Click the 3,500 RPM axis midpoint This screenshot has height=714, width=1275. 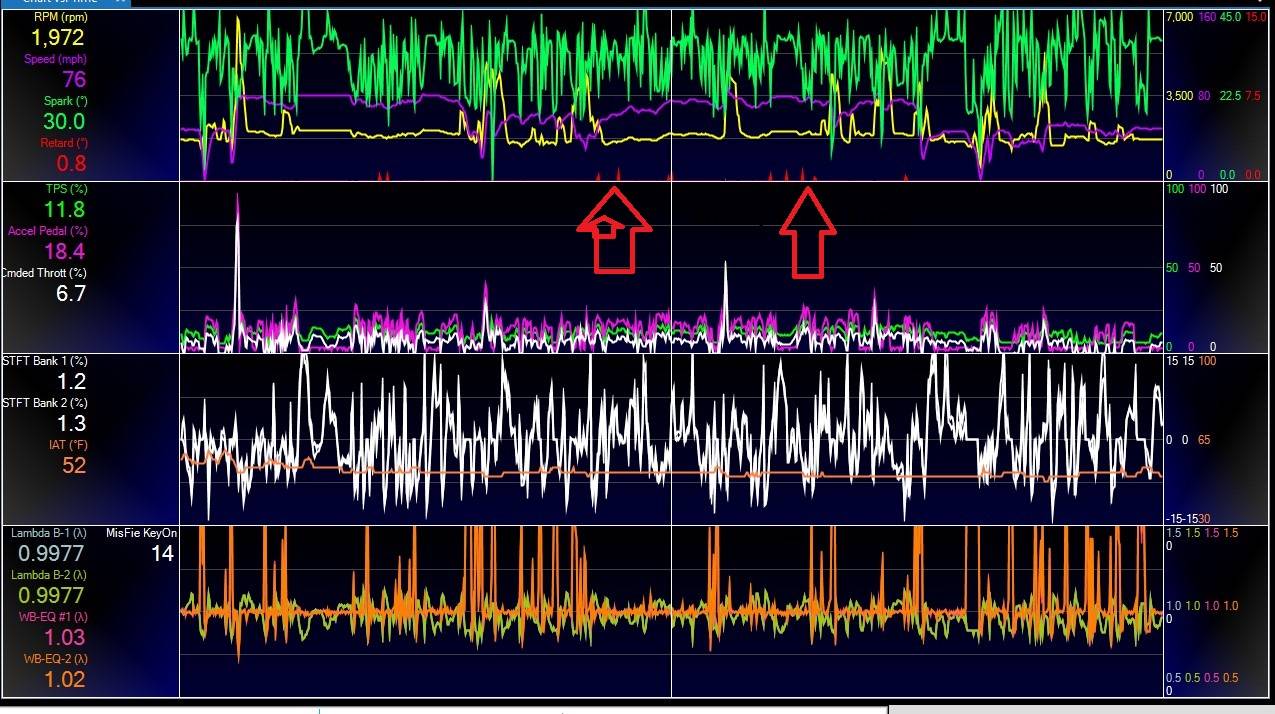pos(1179,96)
